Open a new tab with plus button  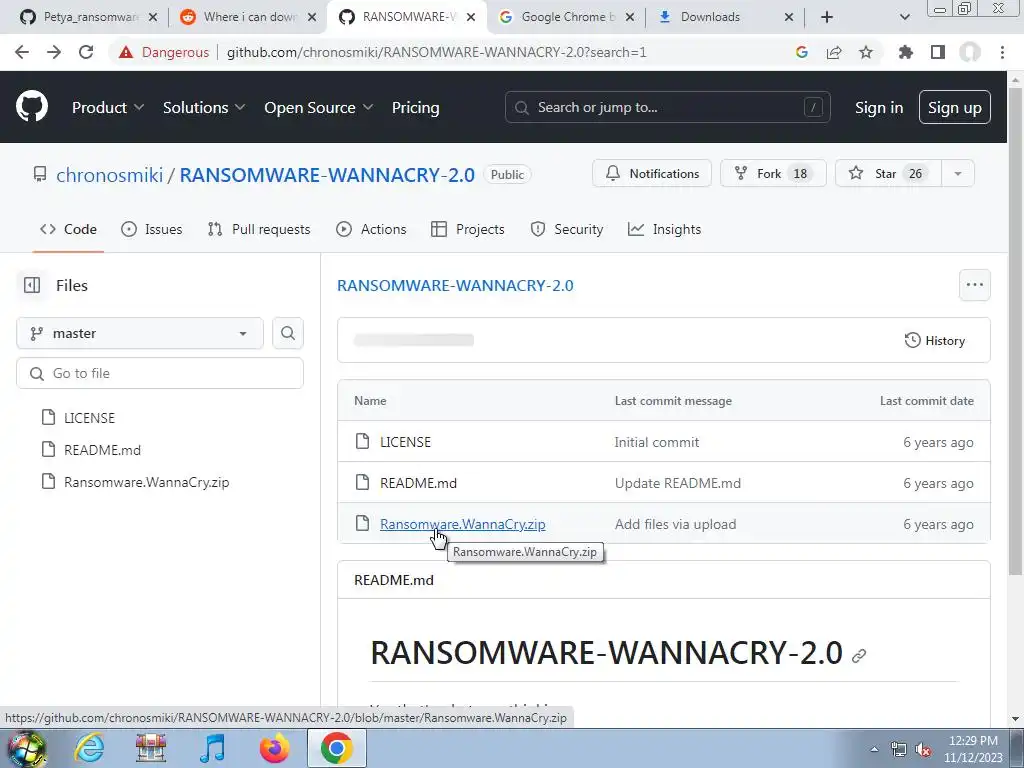pos(827,17)
